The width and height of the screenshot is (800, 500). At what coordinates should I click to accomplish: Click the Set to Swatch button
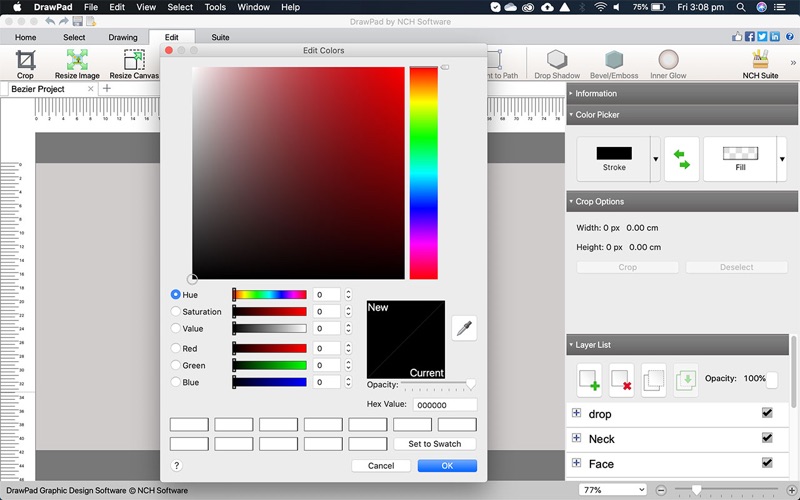coord(434,444)
